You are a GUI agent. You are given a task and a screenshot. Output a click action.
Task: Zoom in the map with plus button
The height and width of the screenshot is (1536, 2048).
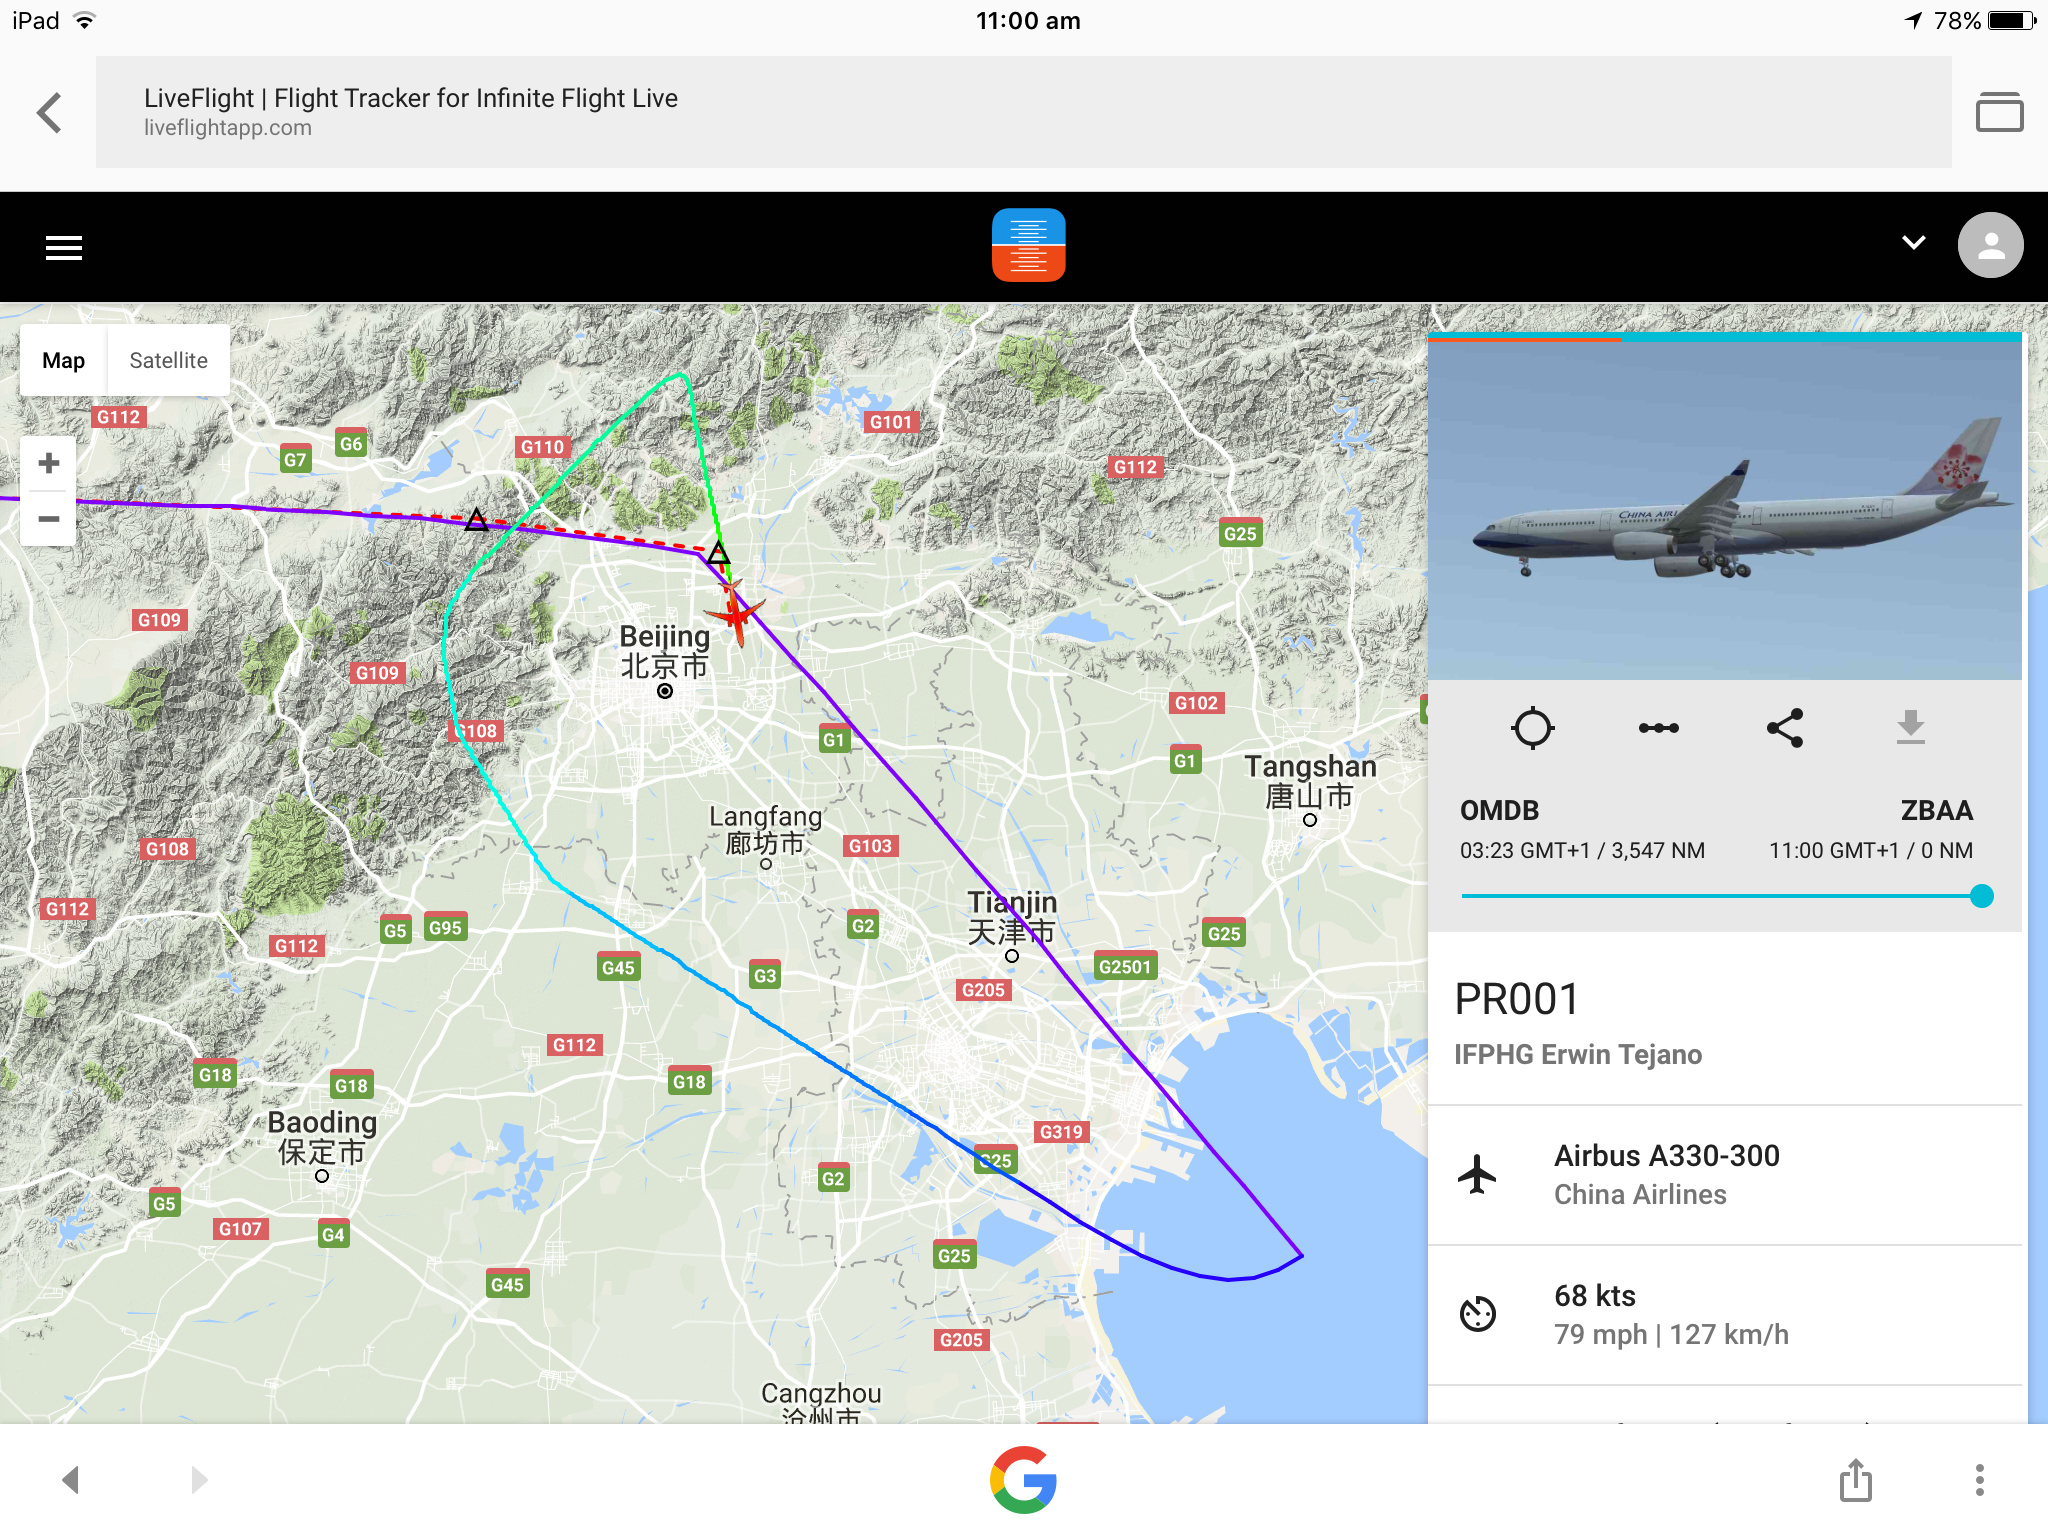point(48,463)
